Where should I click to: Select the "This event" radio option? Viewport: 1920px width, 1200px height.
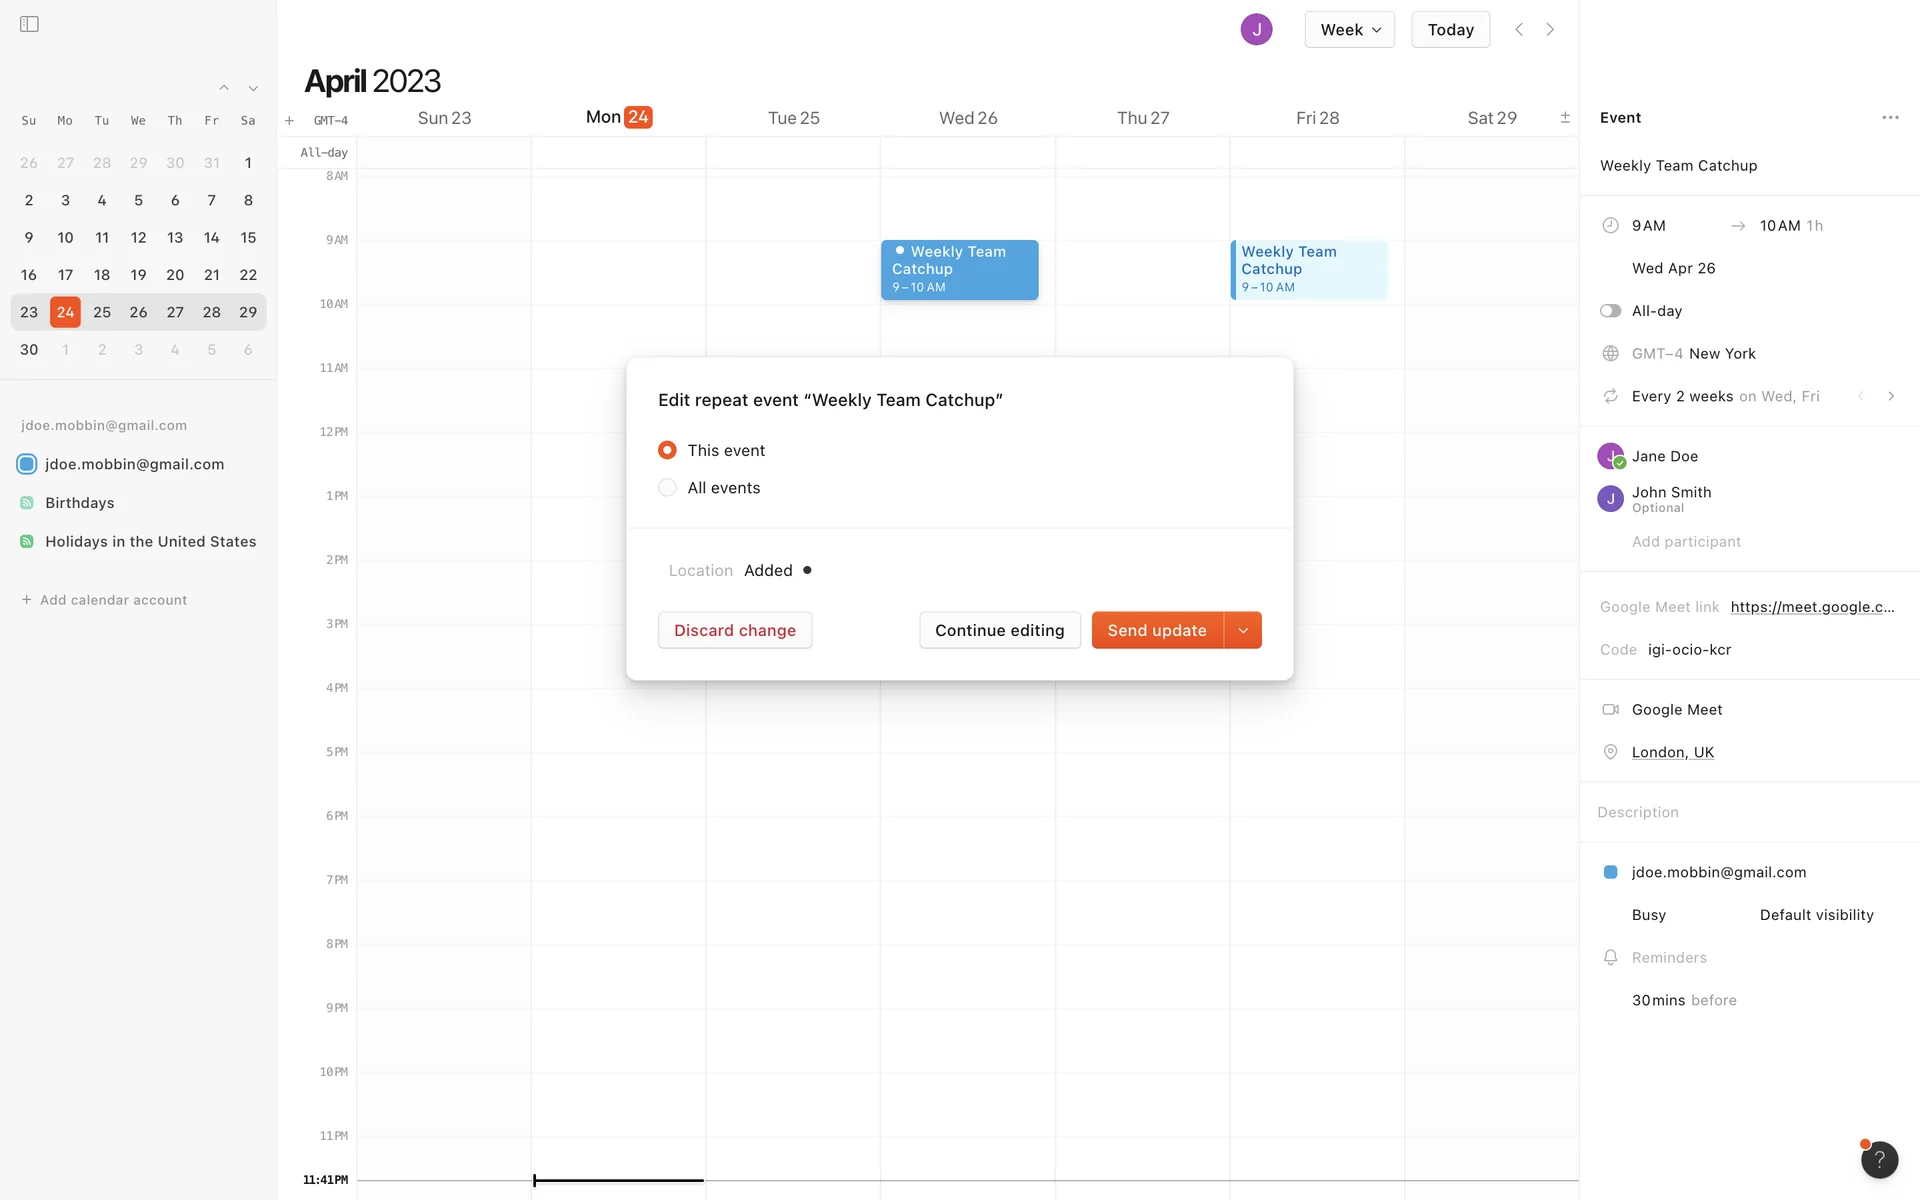(x=667, y=451)
